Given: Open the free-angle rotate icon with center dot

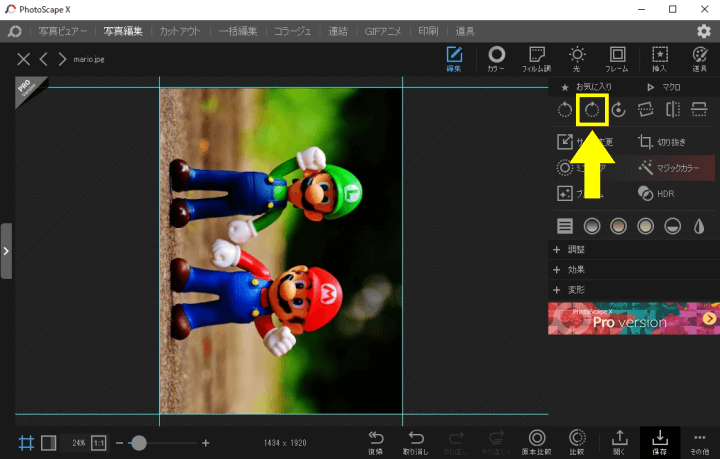Looking at the screenshot, I should click(x=619, y=110).
